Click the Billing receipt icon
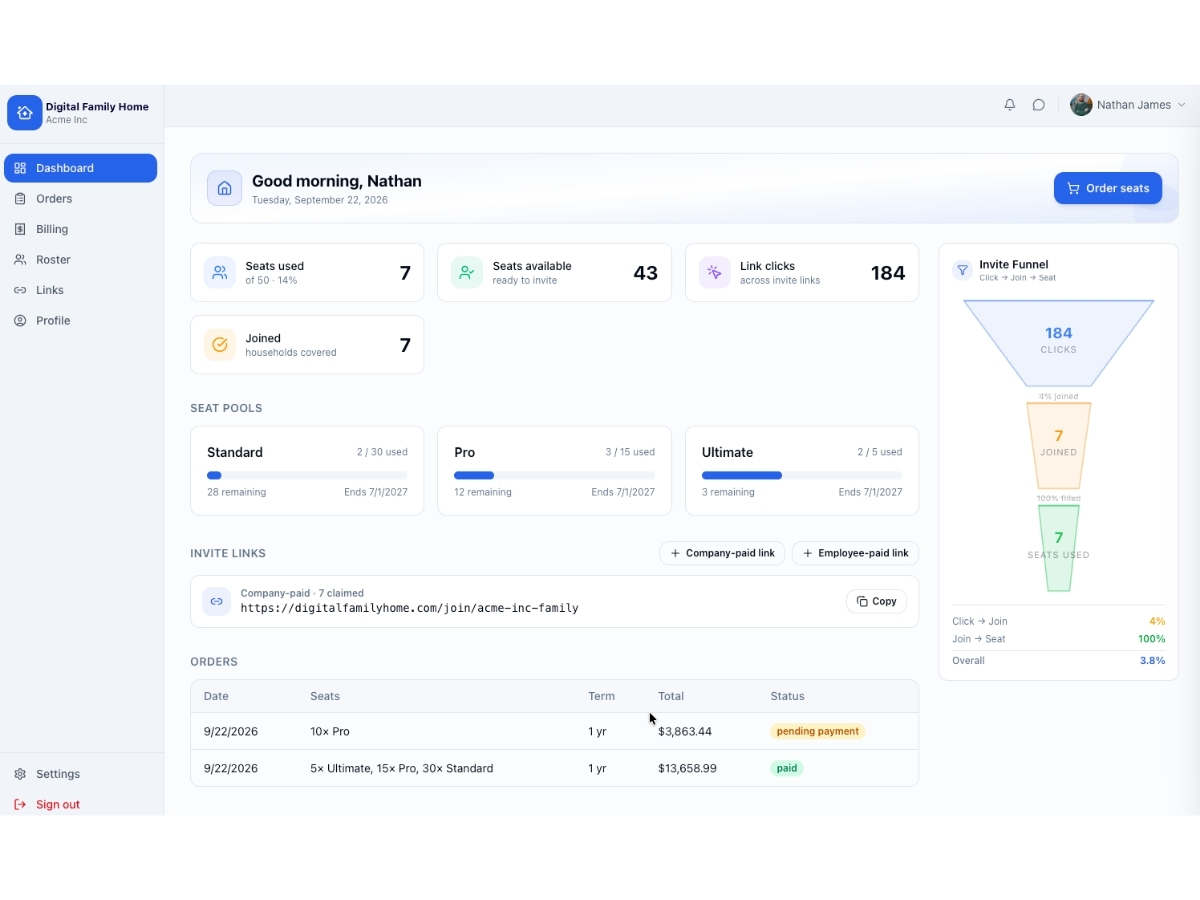The height and width of the screenshot is (900, 1200). coord(20,229)
